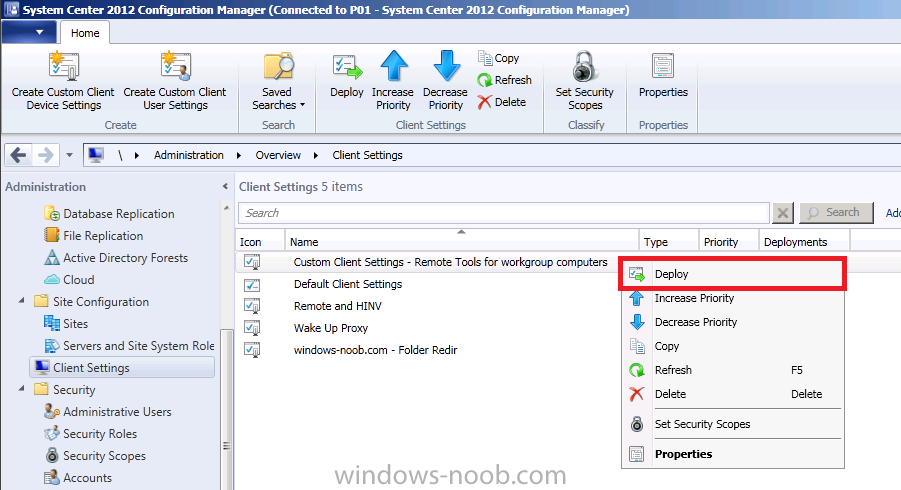
Task: Choose Copy from context menu
Action: coord(732,346)
